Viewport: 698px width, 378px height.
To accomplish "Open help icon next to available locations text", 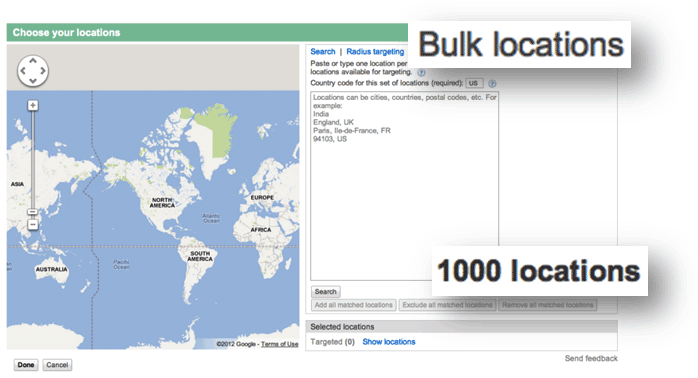I will 421,72.
